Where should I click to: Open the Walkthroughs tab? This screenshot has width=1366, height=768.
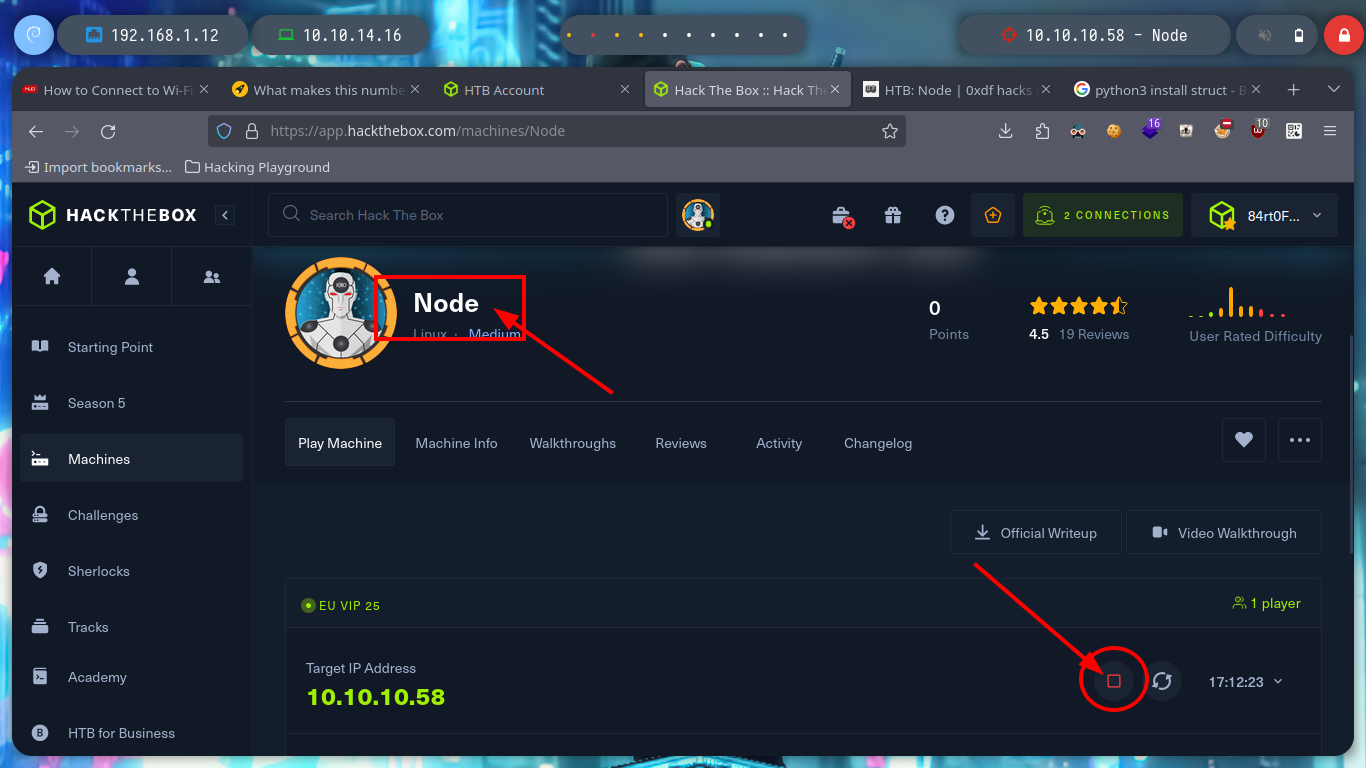[572, 443]
